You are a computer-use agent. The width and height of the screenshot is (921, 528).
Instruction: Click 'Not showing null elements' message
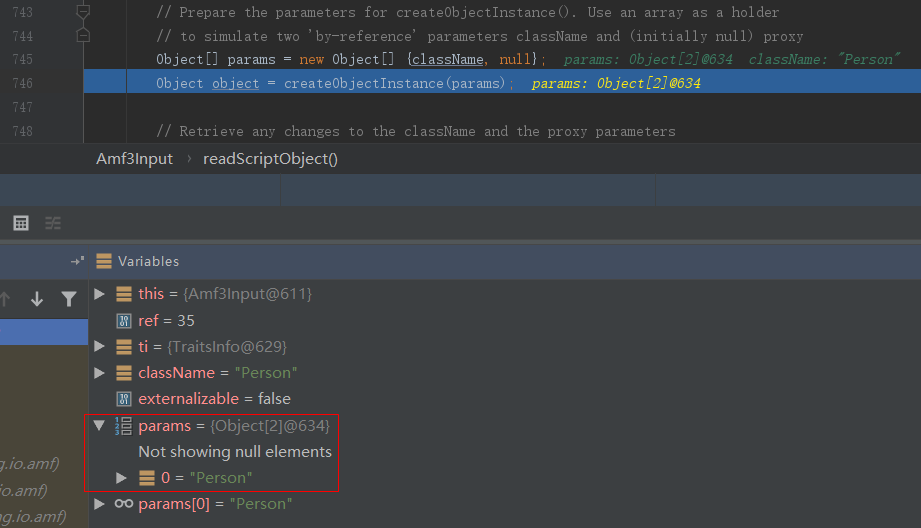[x=235, y=452]
